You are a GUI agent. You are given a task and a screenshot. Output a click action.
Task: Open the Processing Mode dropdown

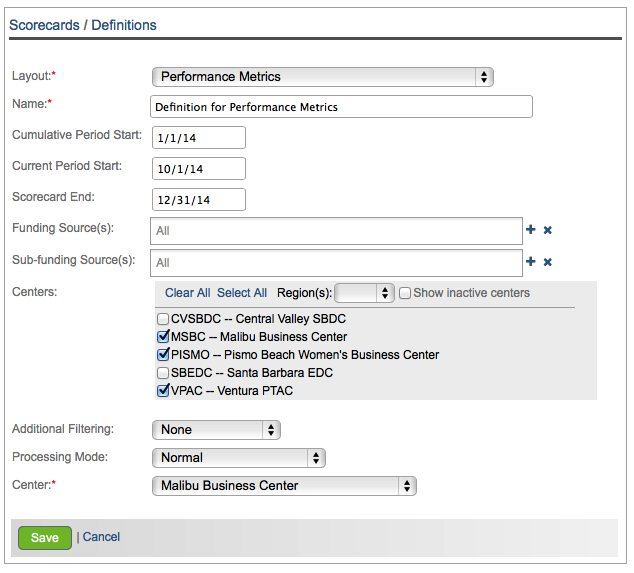click(239, 458)
